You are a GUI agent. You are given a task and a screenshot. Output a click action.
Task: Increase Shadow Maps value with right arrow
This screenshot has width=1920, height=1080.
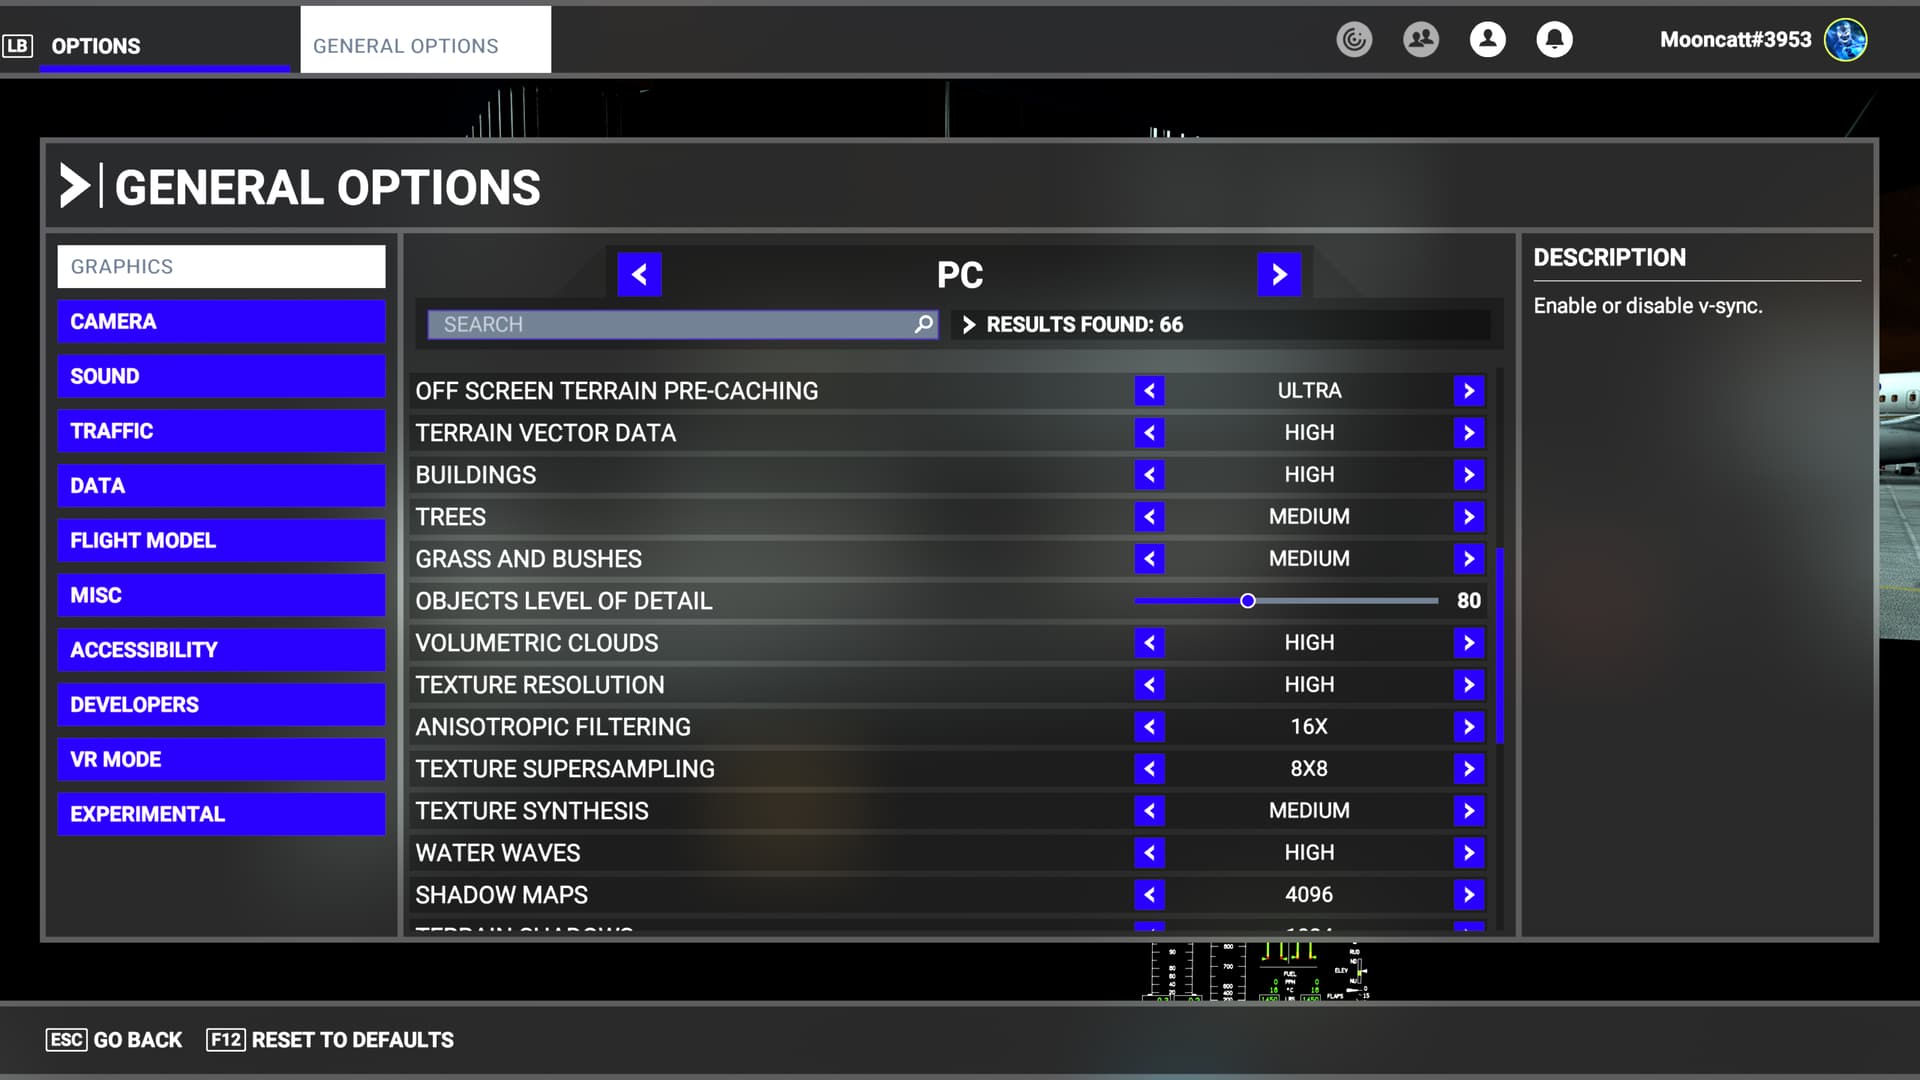(1468, 895)
